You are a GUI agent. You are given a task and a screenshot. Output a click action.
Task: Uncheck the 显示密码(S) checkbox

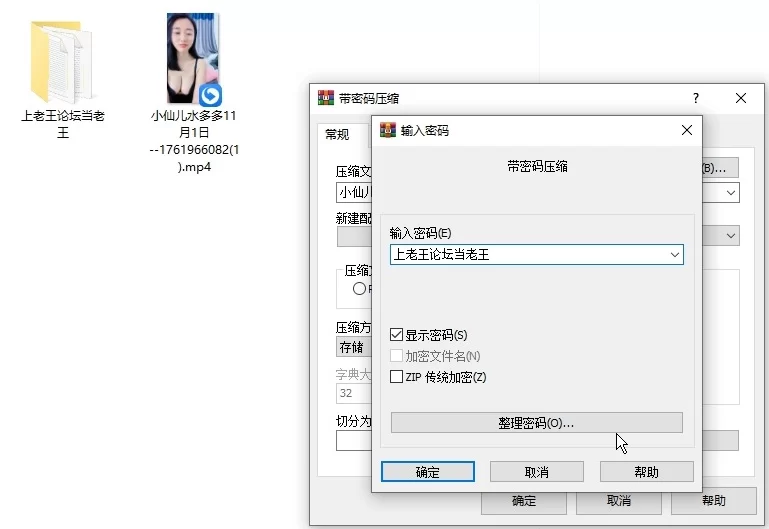click(x=397, y=335)
